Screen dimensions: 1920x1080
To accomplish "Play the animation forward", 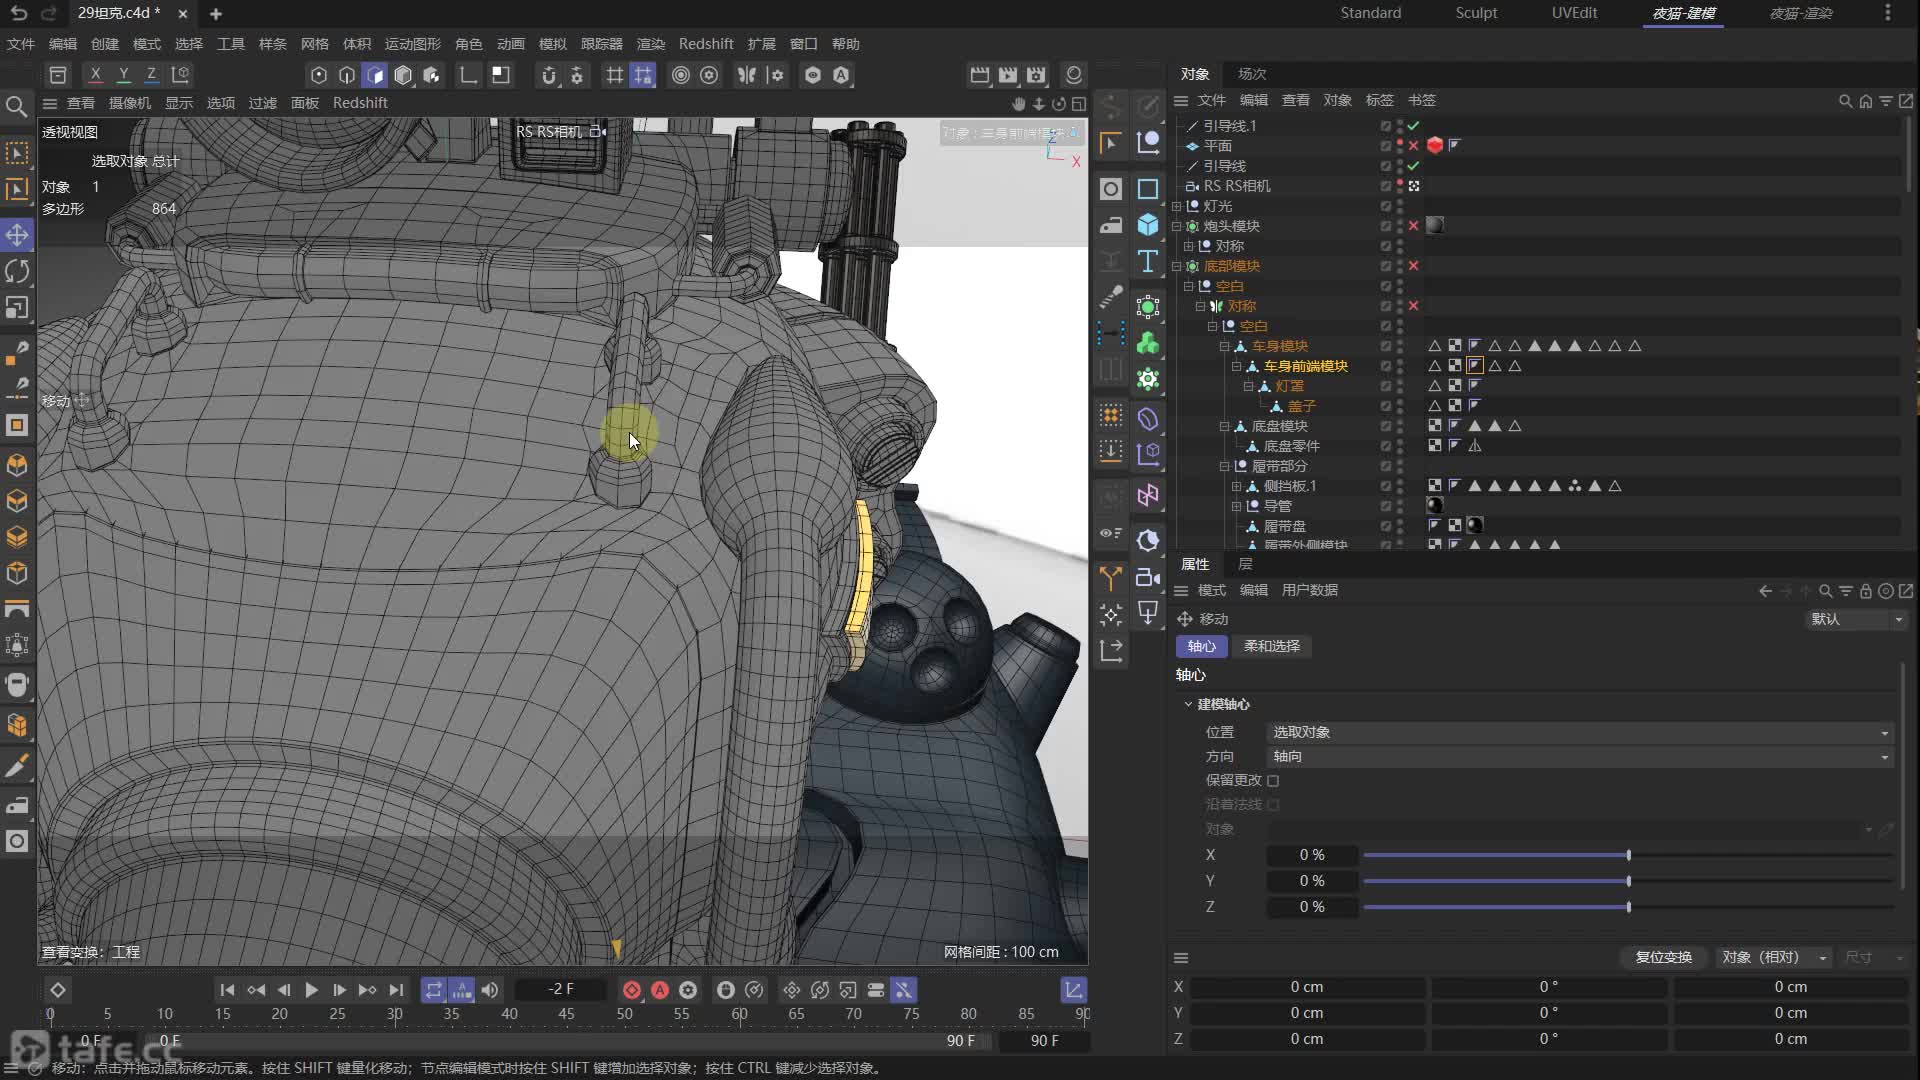I will click(311, 990).
